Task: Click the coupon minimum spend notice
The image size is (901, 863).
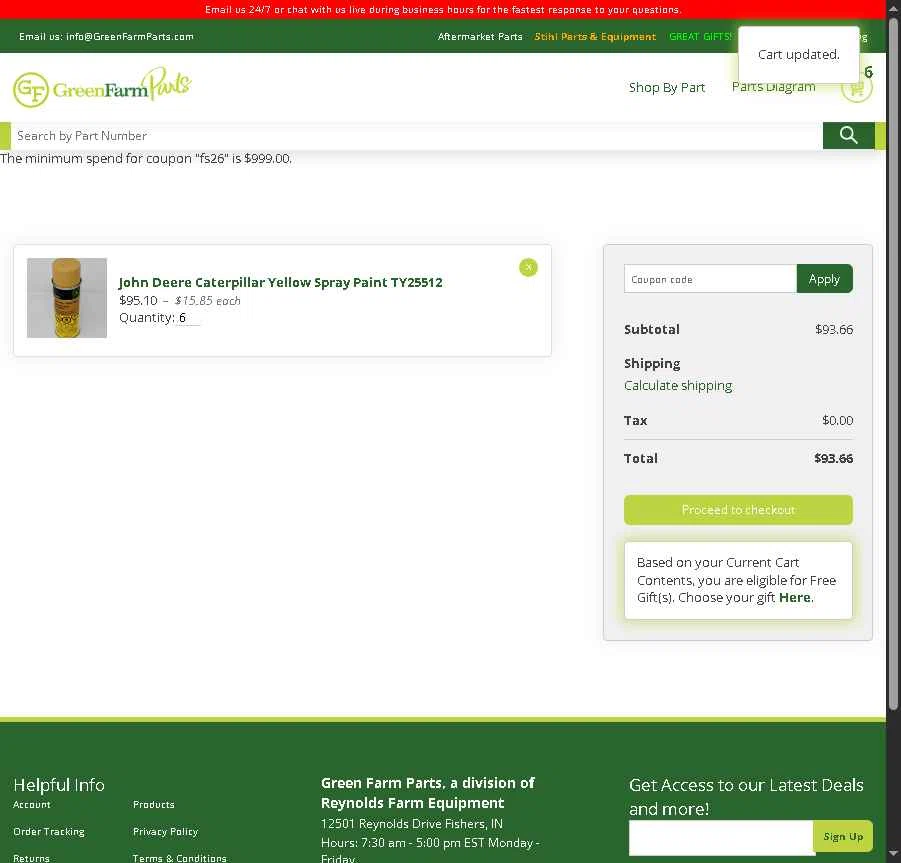Action: click(146, 159)
